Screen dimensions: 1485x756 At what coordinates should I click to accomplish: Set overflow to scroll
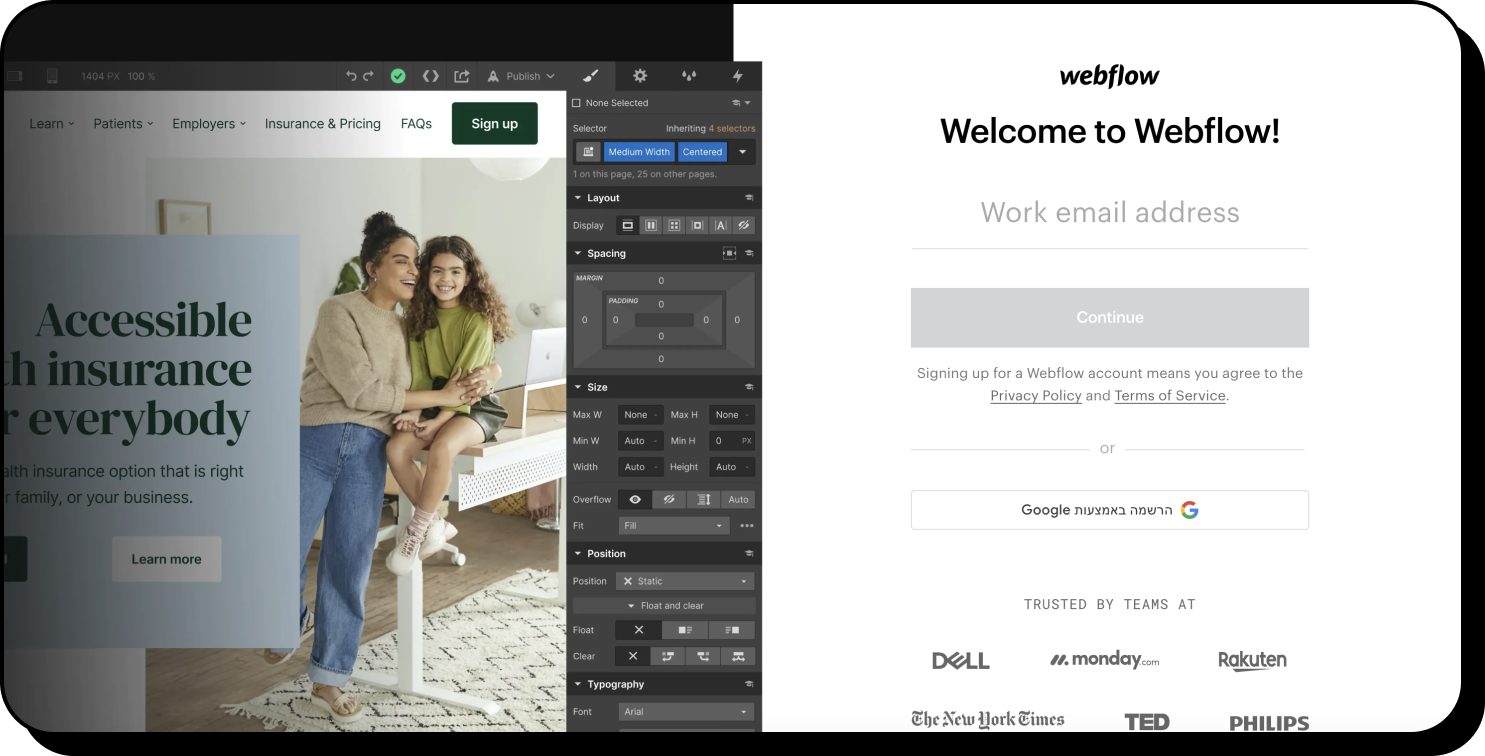703,499
